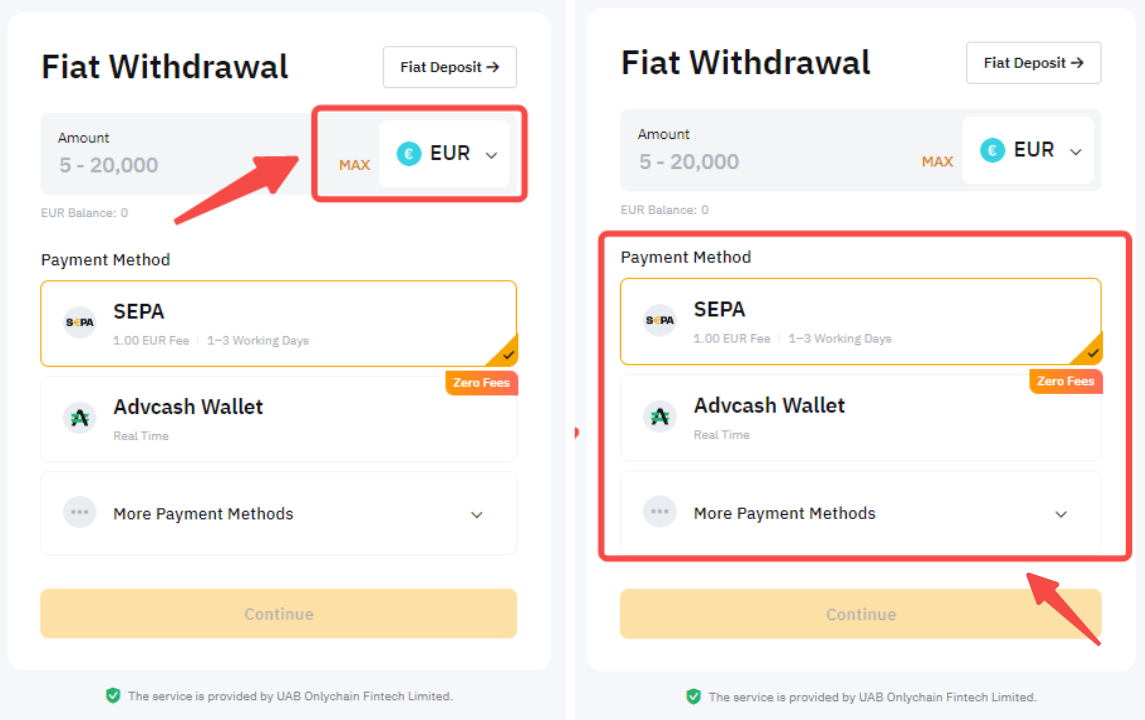Click the SEPA logo icon in right panel

point(660,321)
